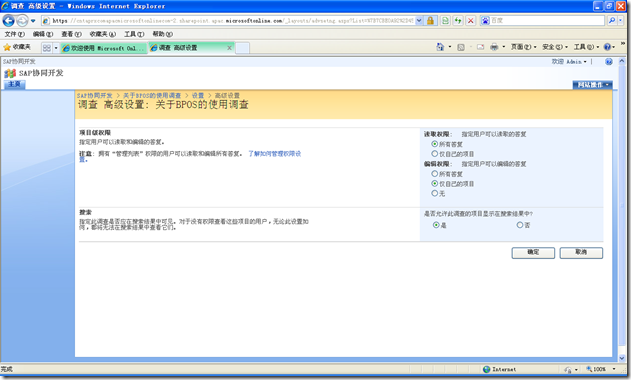Open the recent pages dropdown next to Forward

[x=33, y=21]
